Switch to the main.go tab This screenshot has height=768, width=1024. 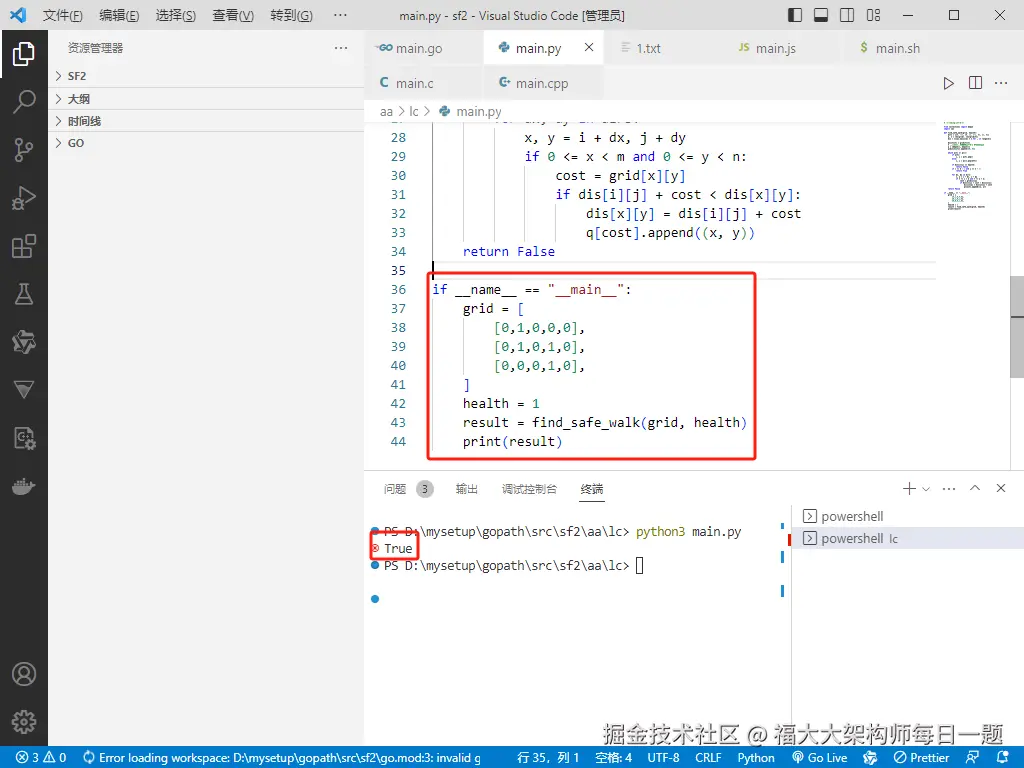point(424,48)
